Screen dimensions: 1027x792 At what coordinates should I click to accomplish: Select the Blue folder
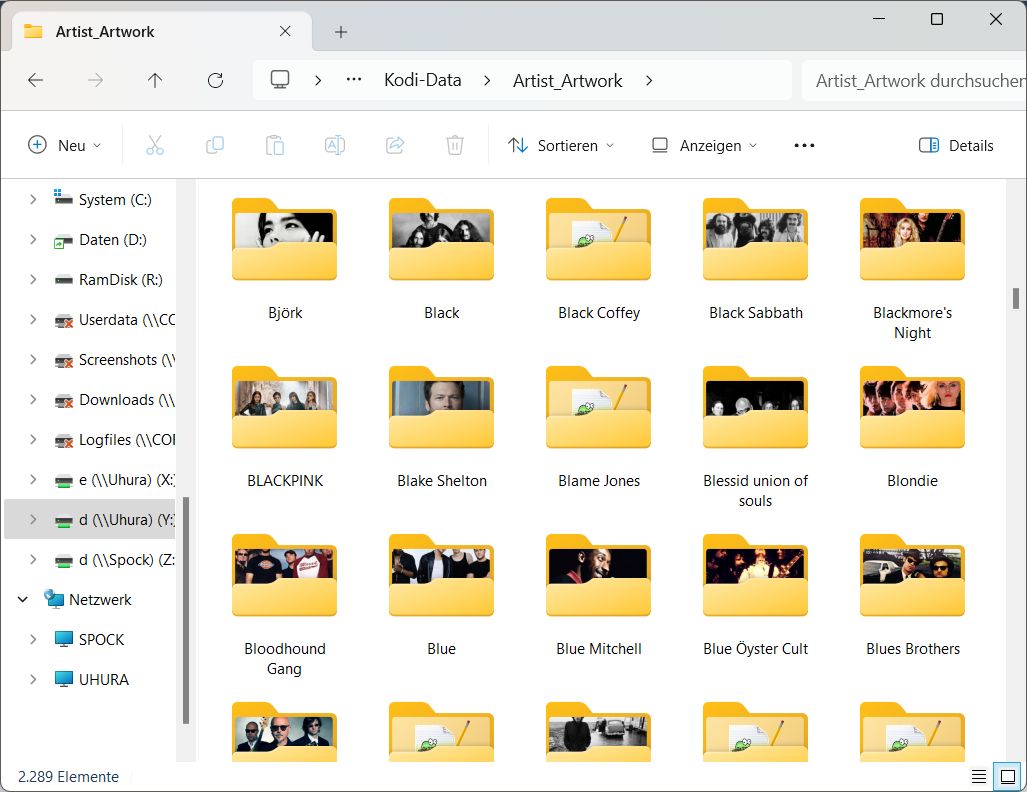click(441, 595)
